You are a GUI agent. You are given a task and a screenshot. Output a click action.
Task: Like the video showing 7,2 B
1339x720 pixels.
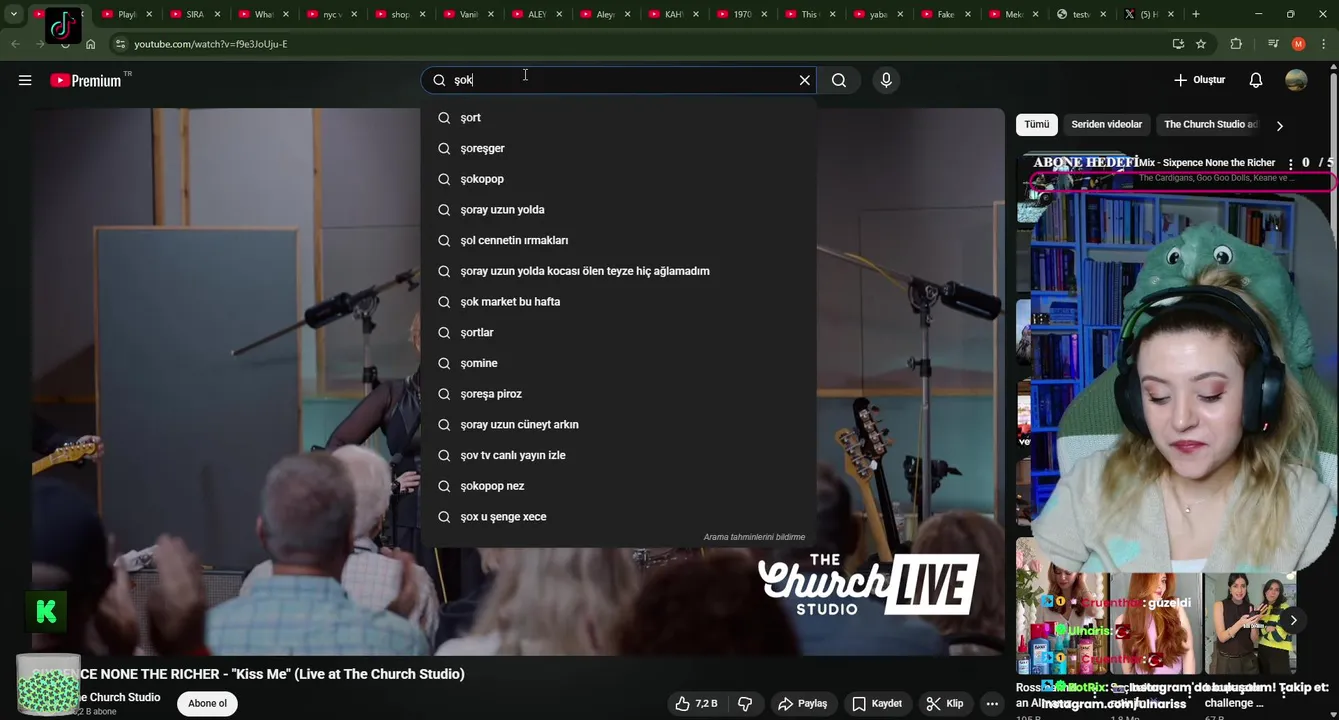point(696,703)
